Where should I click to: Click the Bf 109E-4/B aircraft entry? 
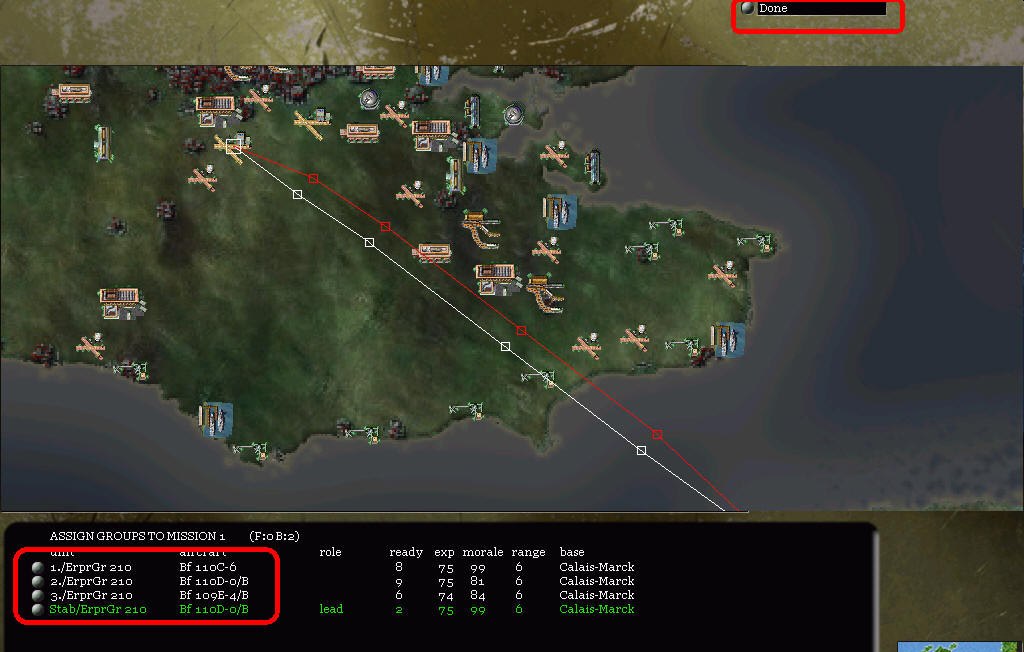point(214,595)
